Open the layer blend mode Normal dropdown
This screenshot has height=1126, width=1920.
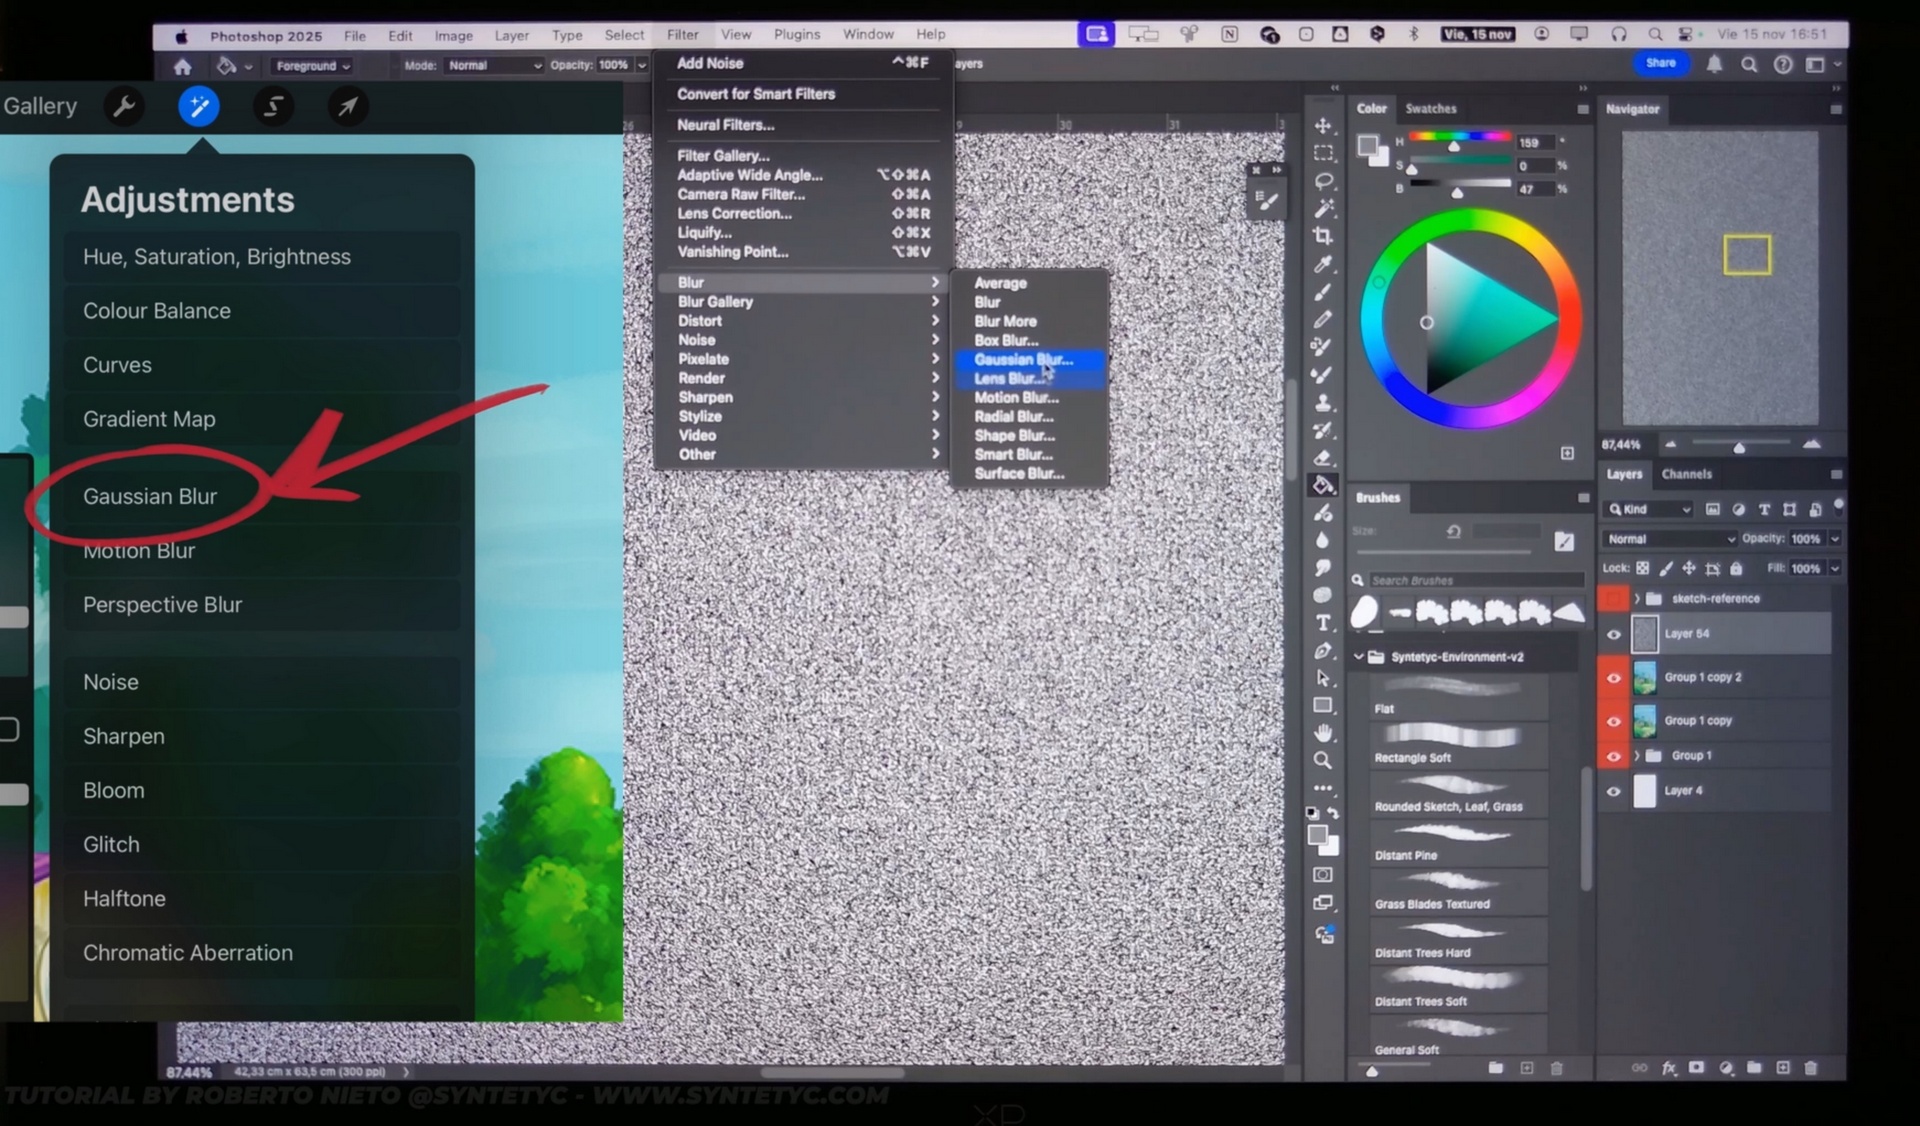click(1670, 539)
